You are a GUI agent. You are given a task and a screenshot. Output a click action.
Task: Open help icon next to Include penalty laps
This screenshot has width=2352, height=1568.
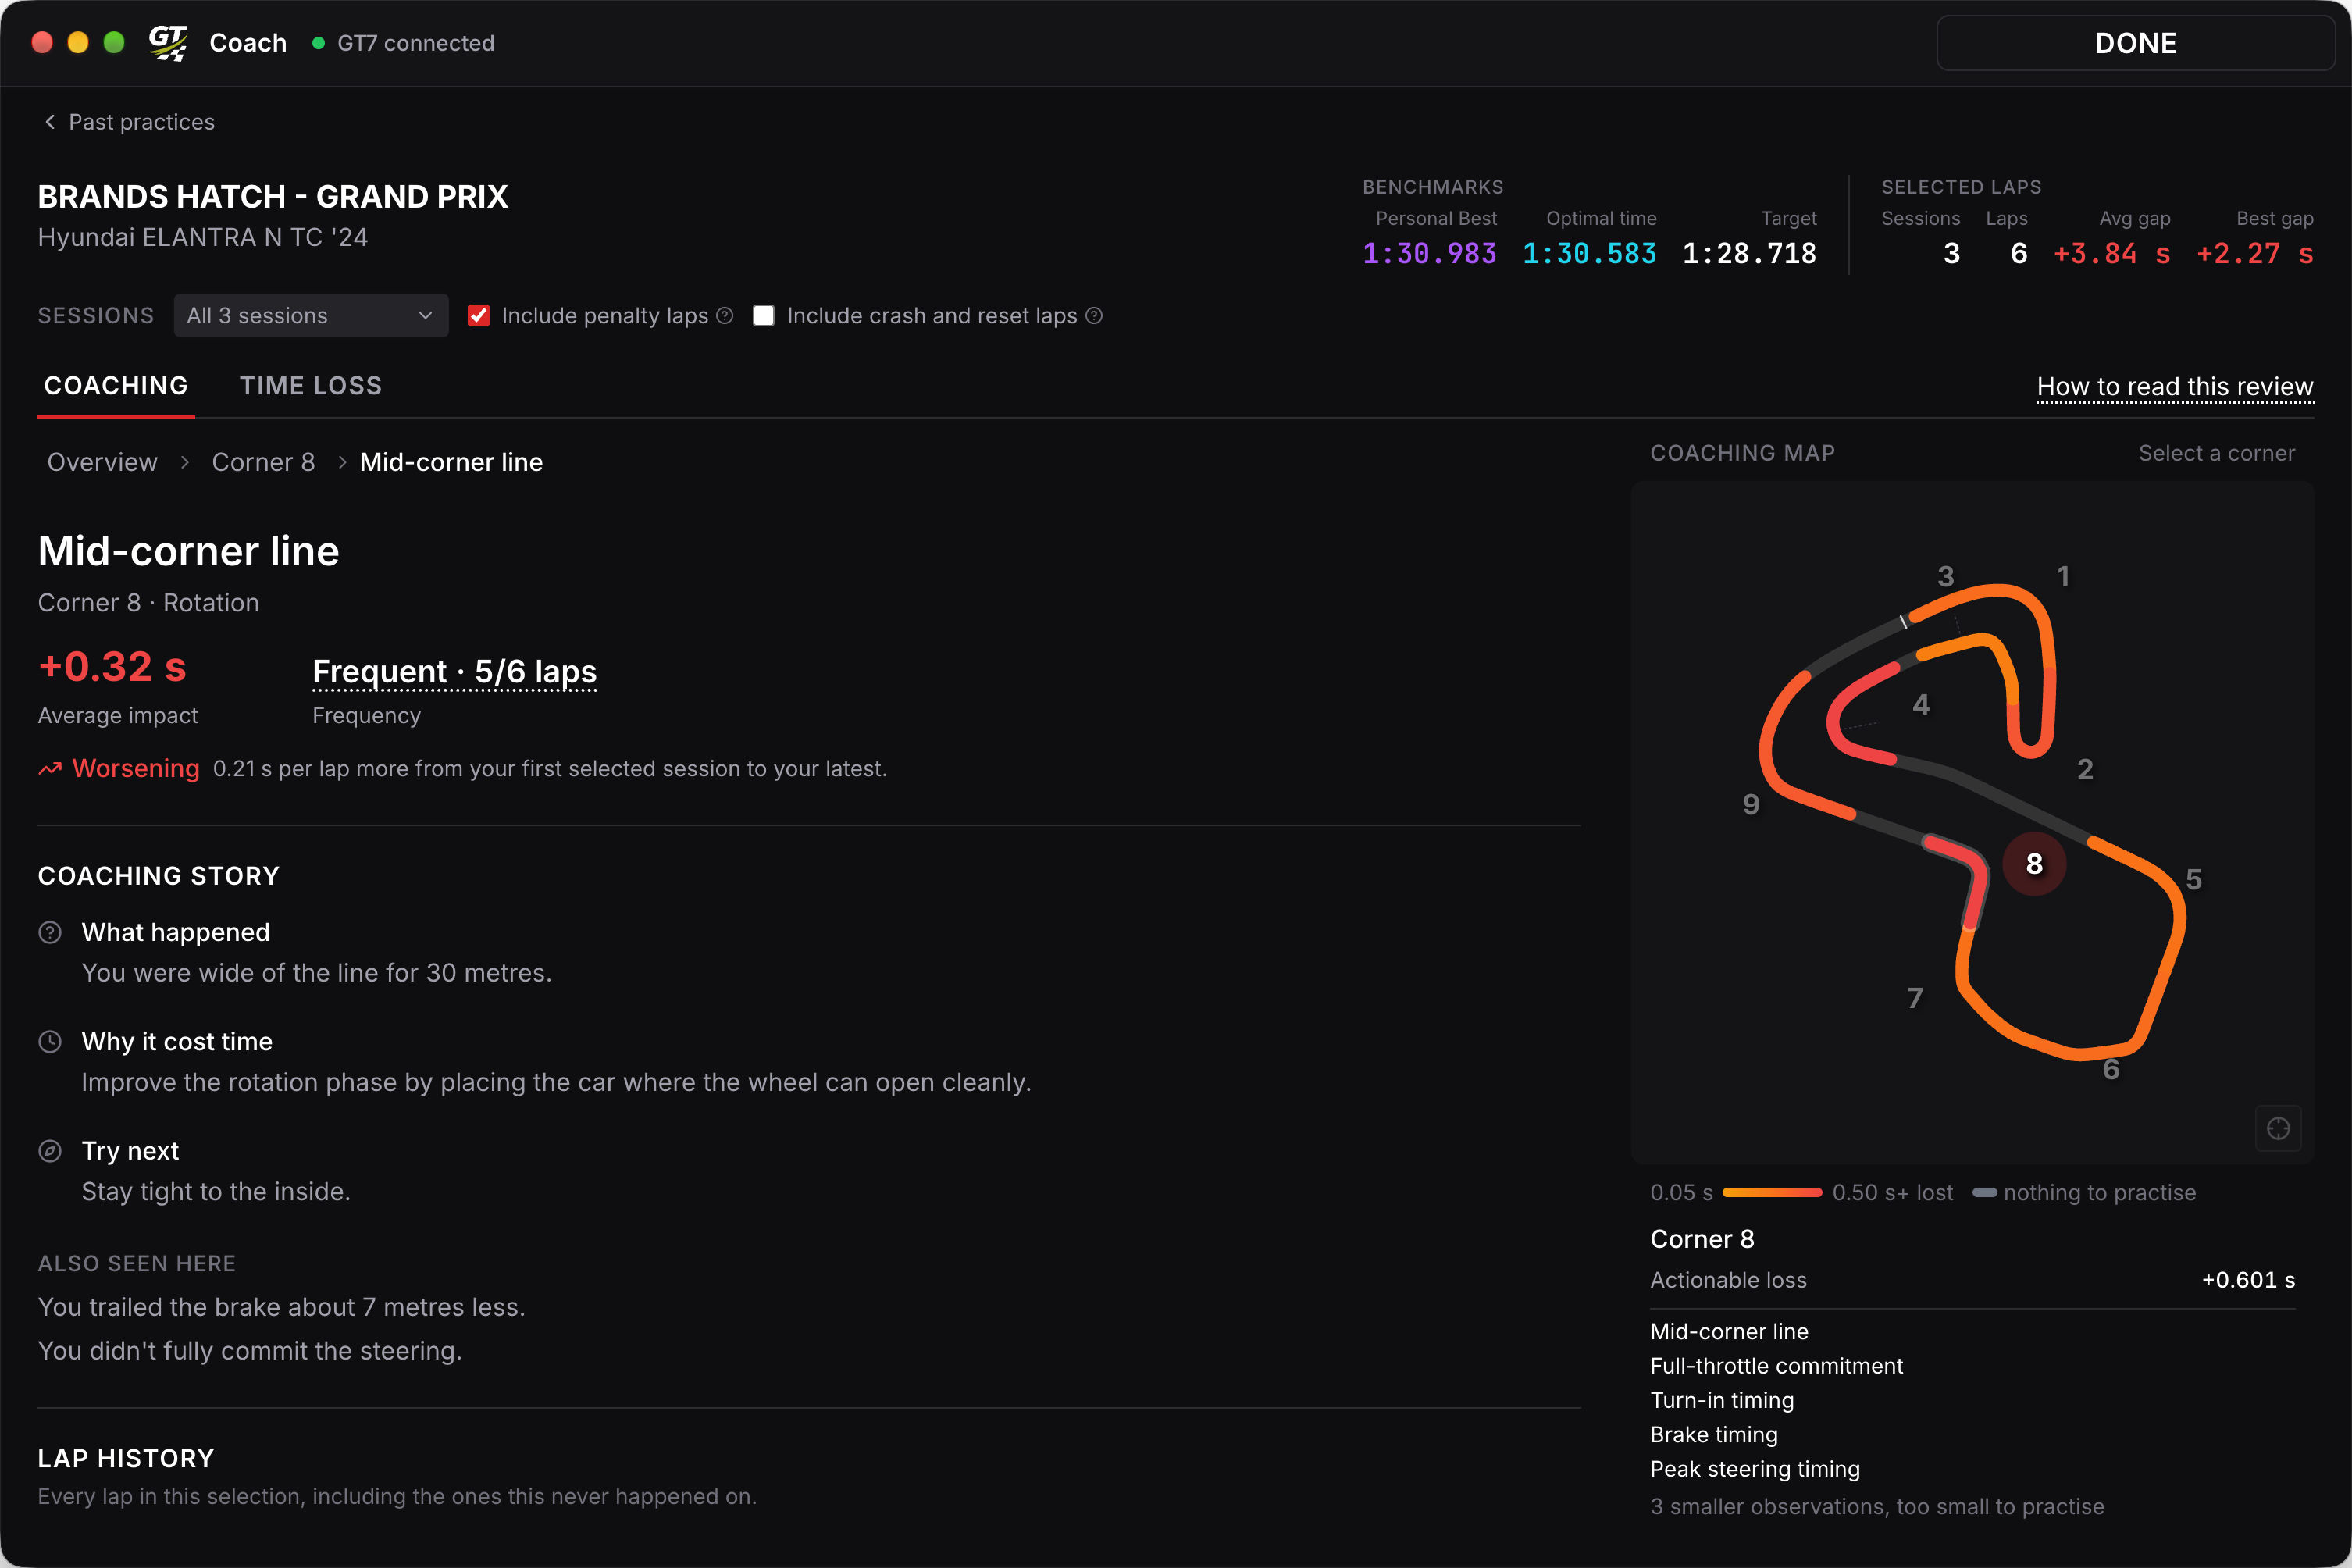click(x=725, y=316)
